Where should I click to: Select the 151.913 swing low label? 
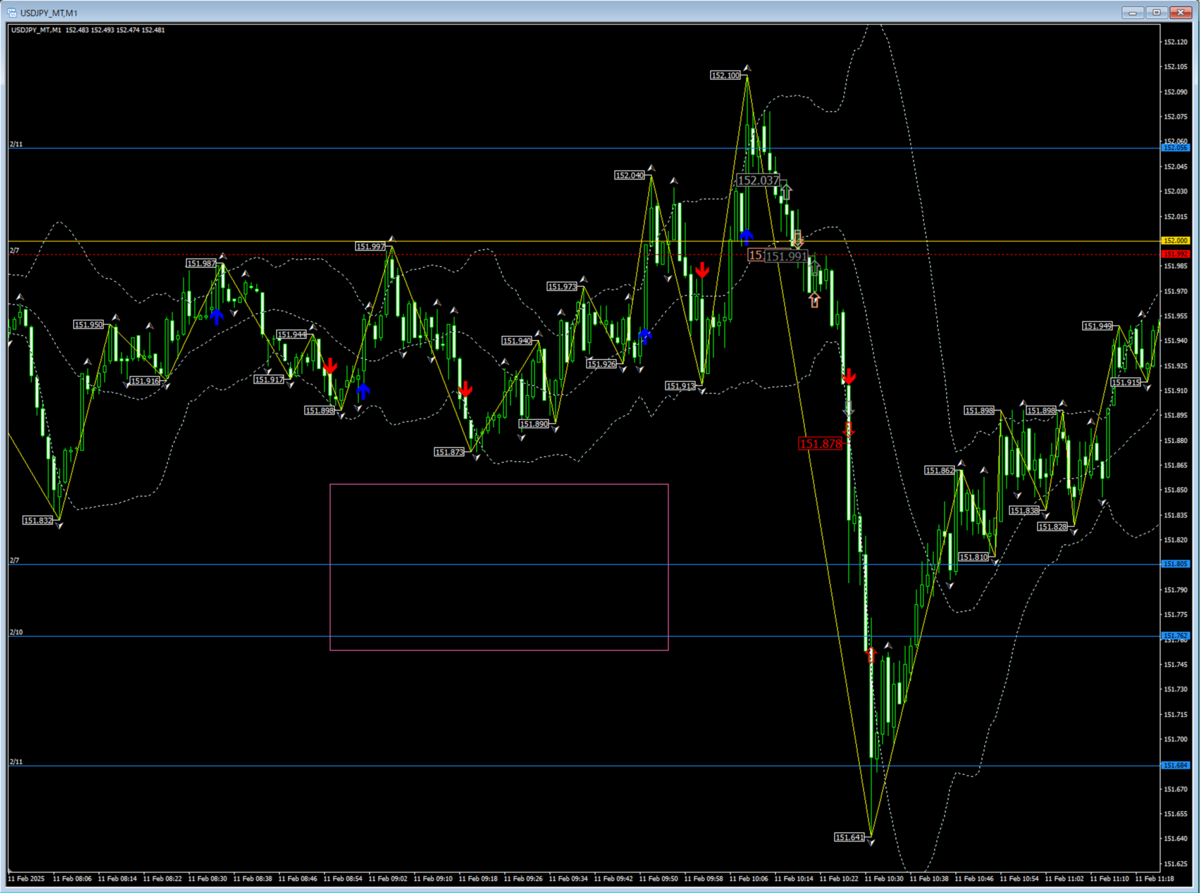[x=681, y=385]
